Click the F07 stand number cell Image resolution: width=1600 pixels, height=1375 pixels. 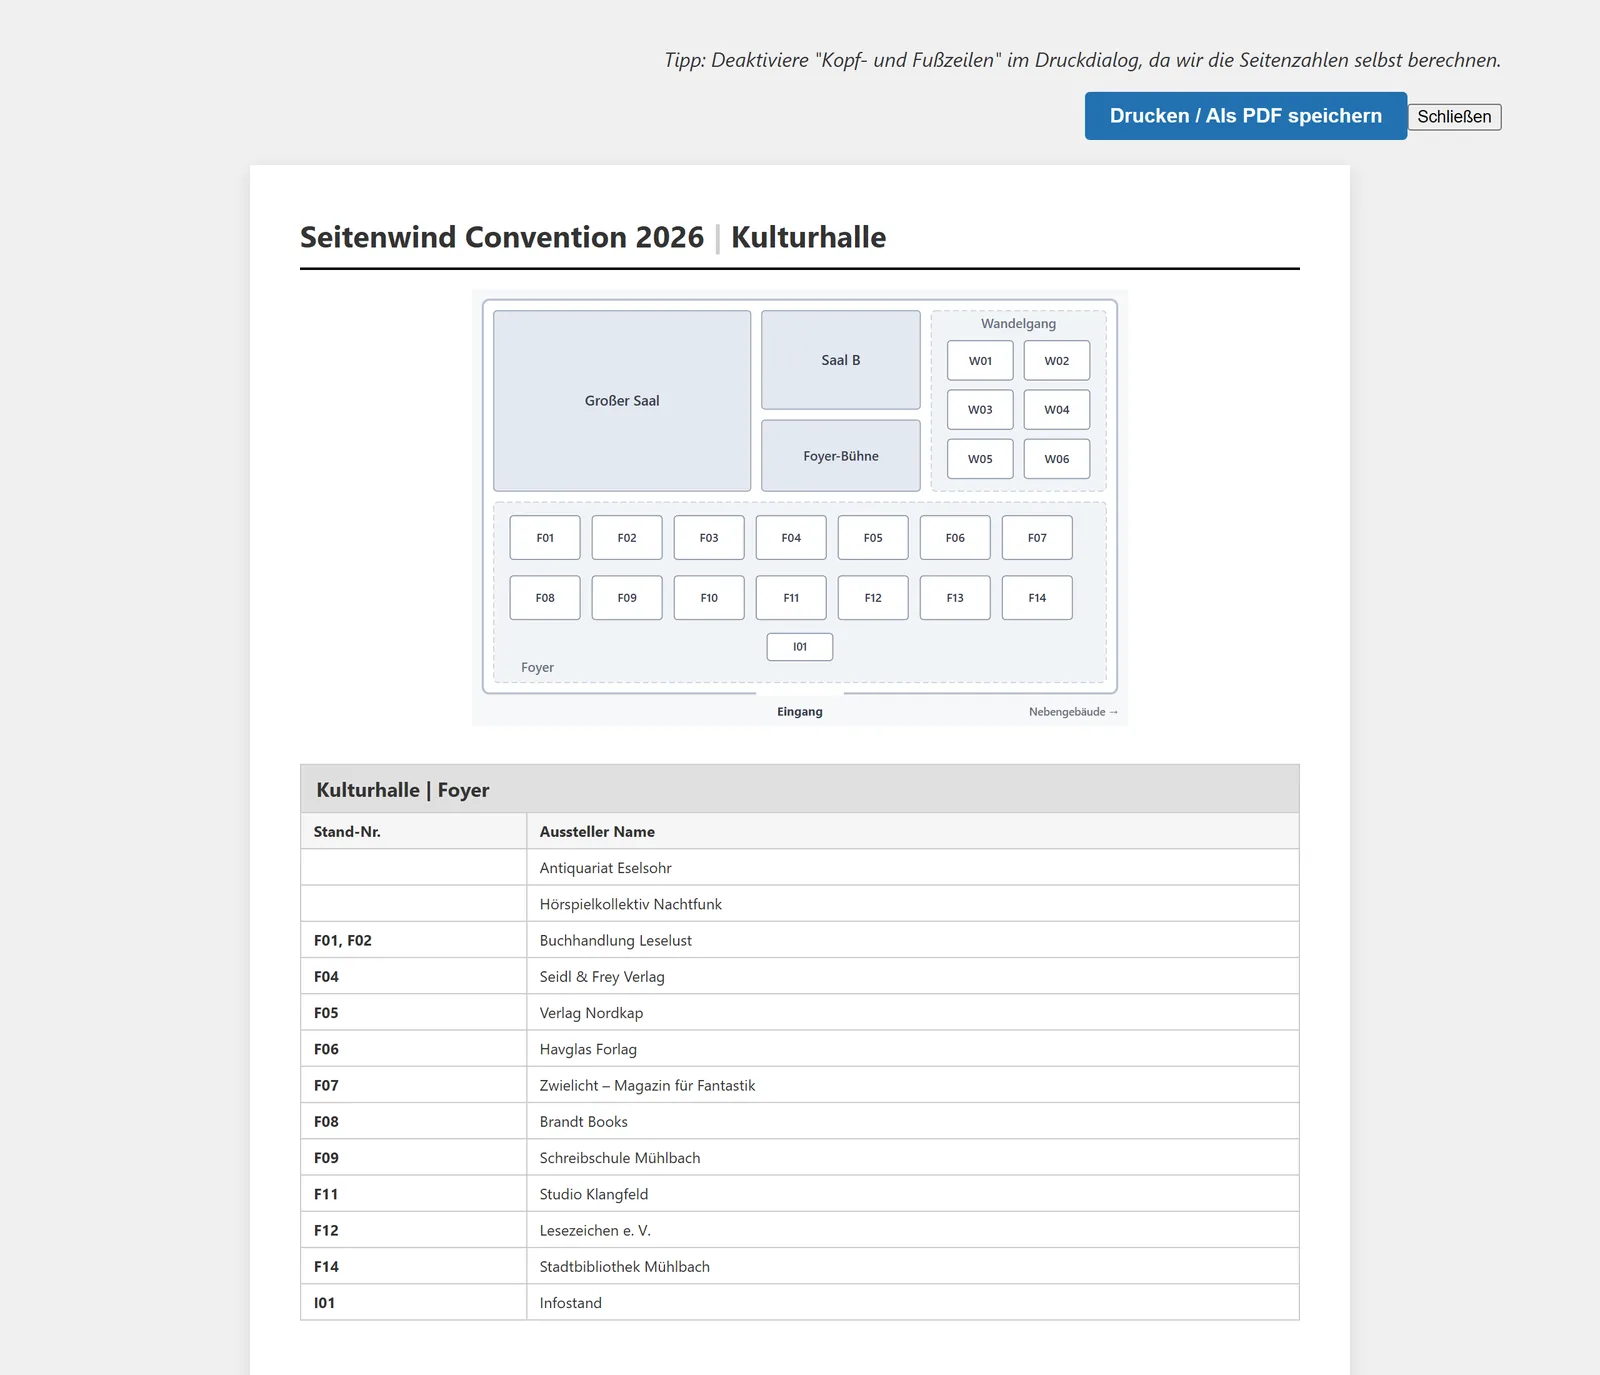click(414, 1086)
